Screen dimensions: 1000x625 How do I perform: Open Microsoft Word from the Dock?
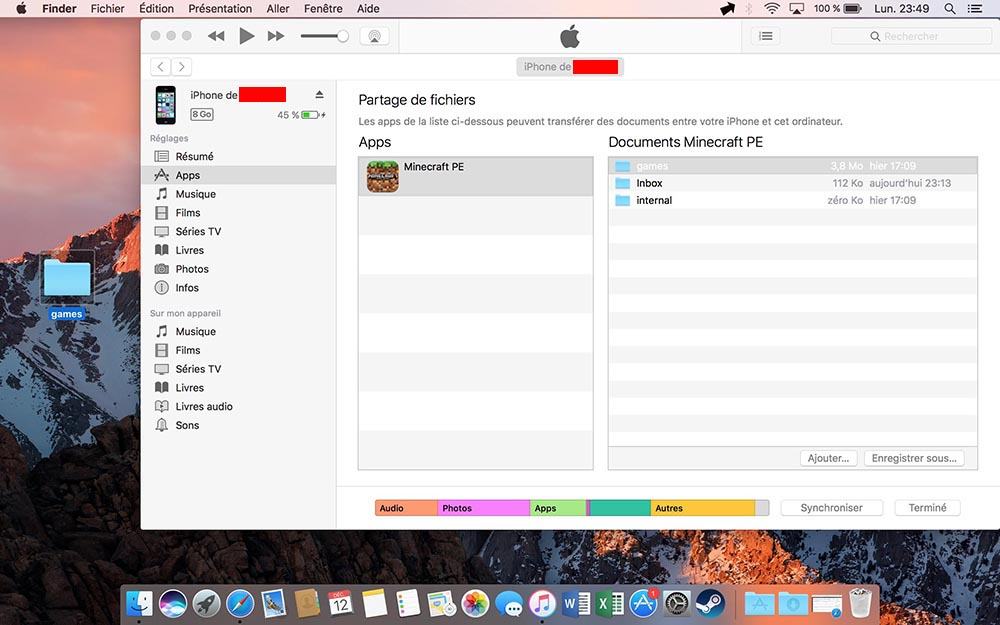click(x=576, y=603)
